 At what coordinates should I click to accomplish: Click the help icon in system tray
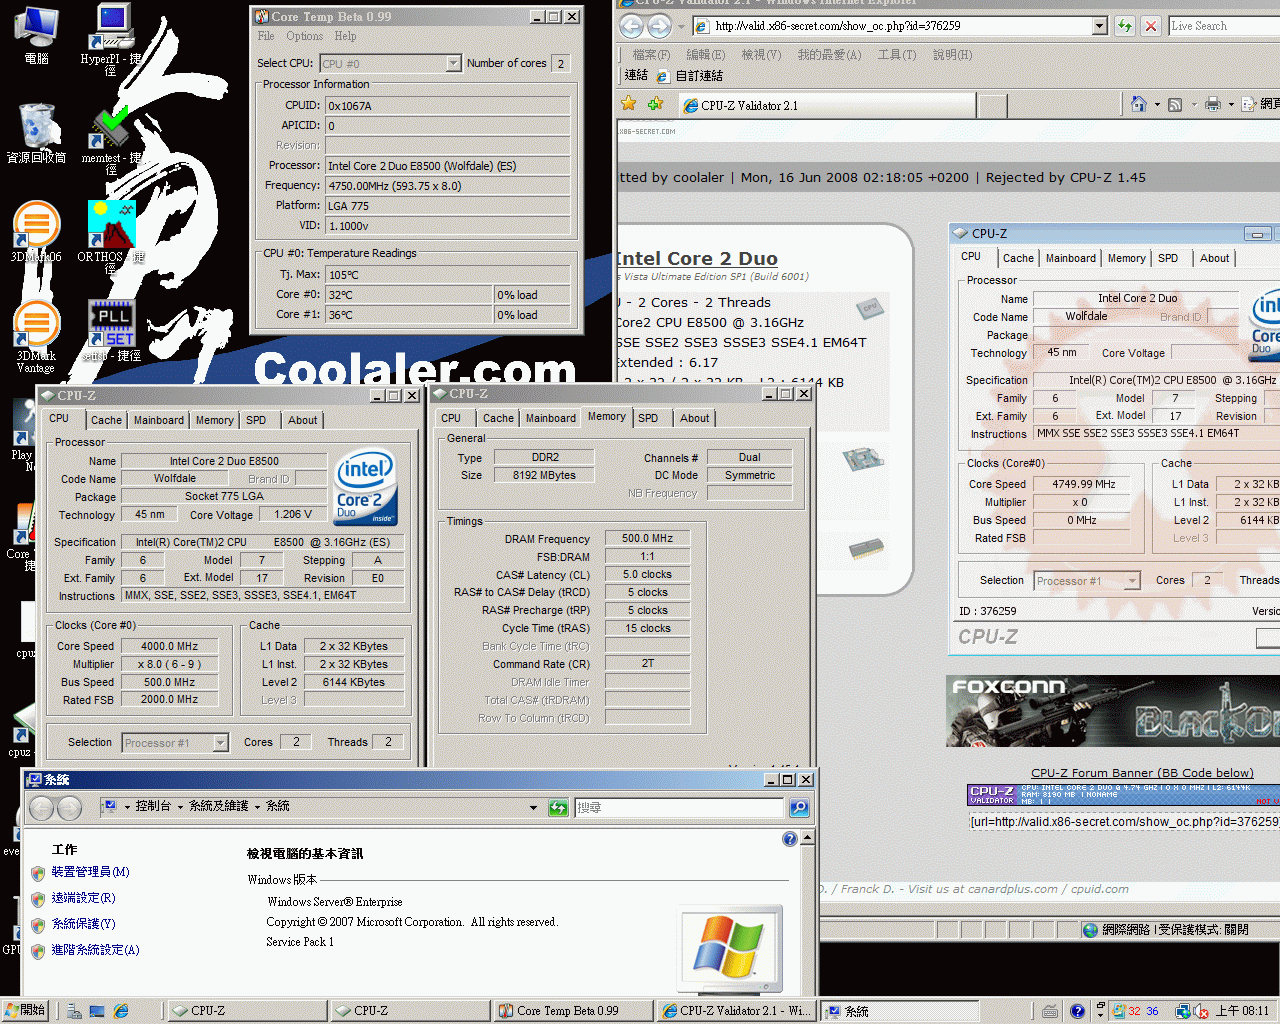(1077, 1011)
